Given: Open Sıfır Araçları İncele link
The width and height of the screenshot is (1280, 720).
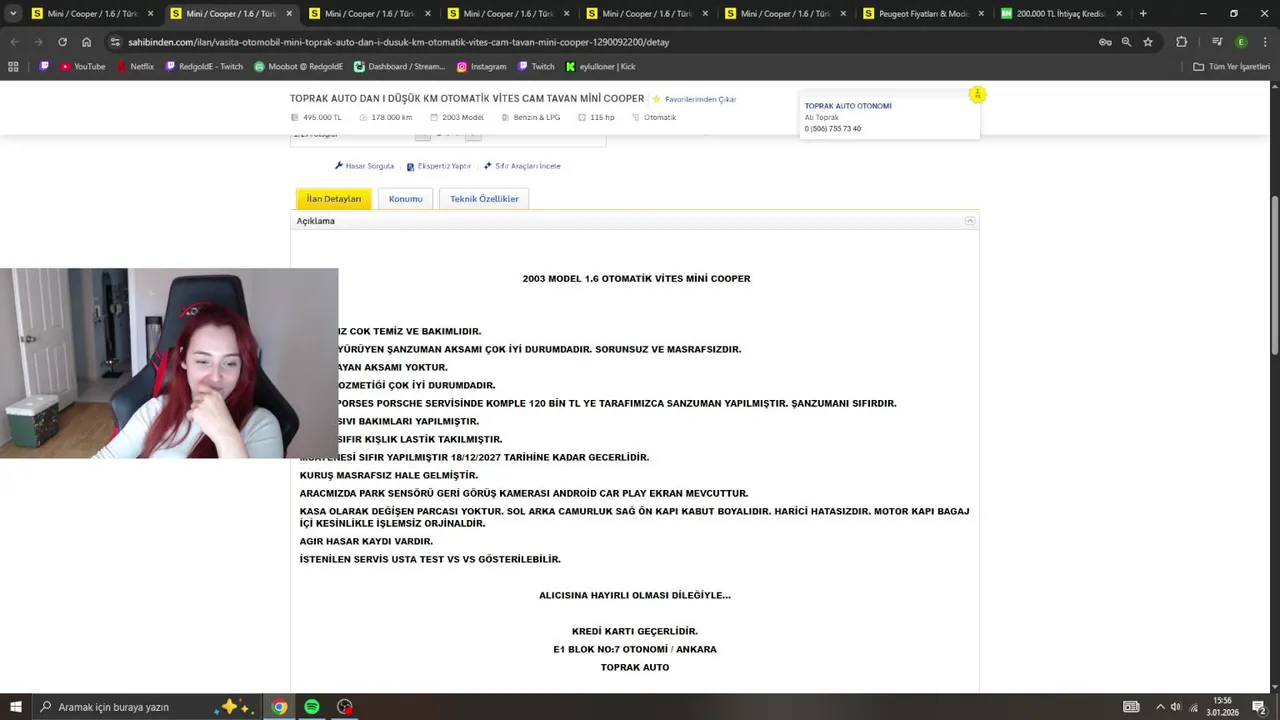Looking at the screenshot, I should point(522,166).
